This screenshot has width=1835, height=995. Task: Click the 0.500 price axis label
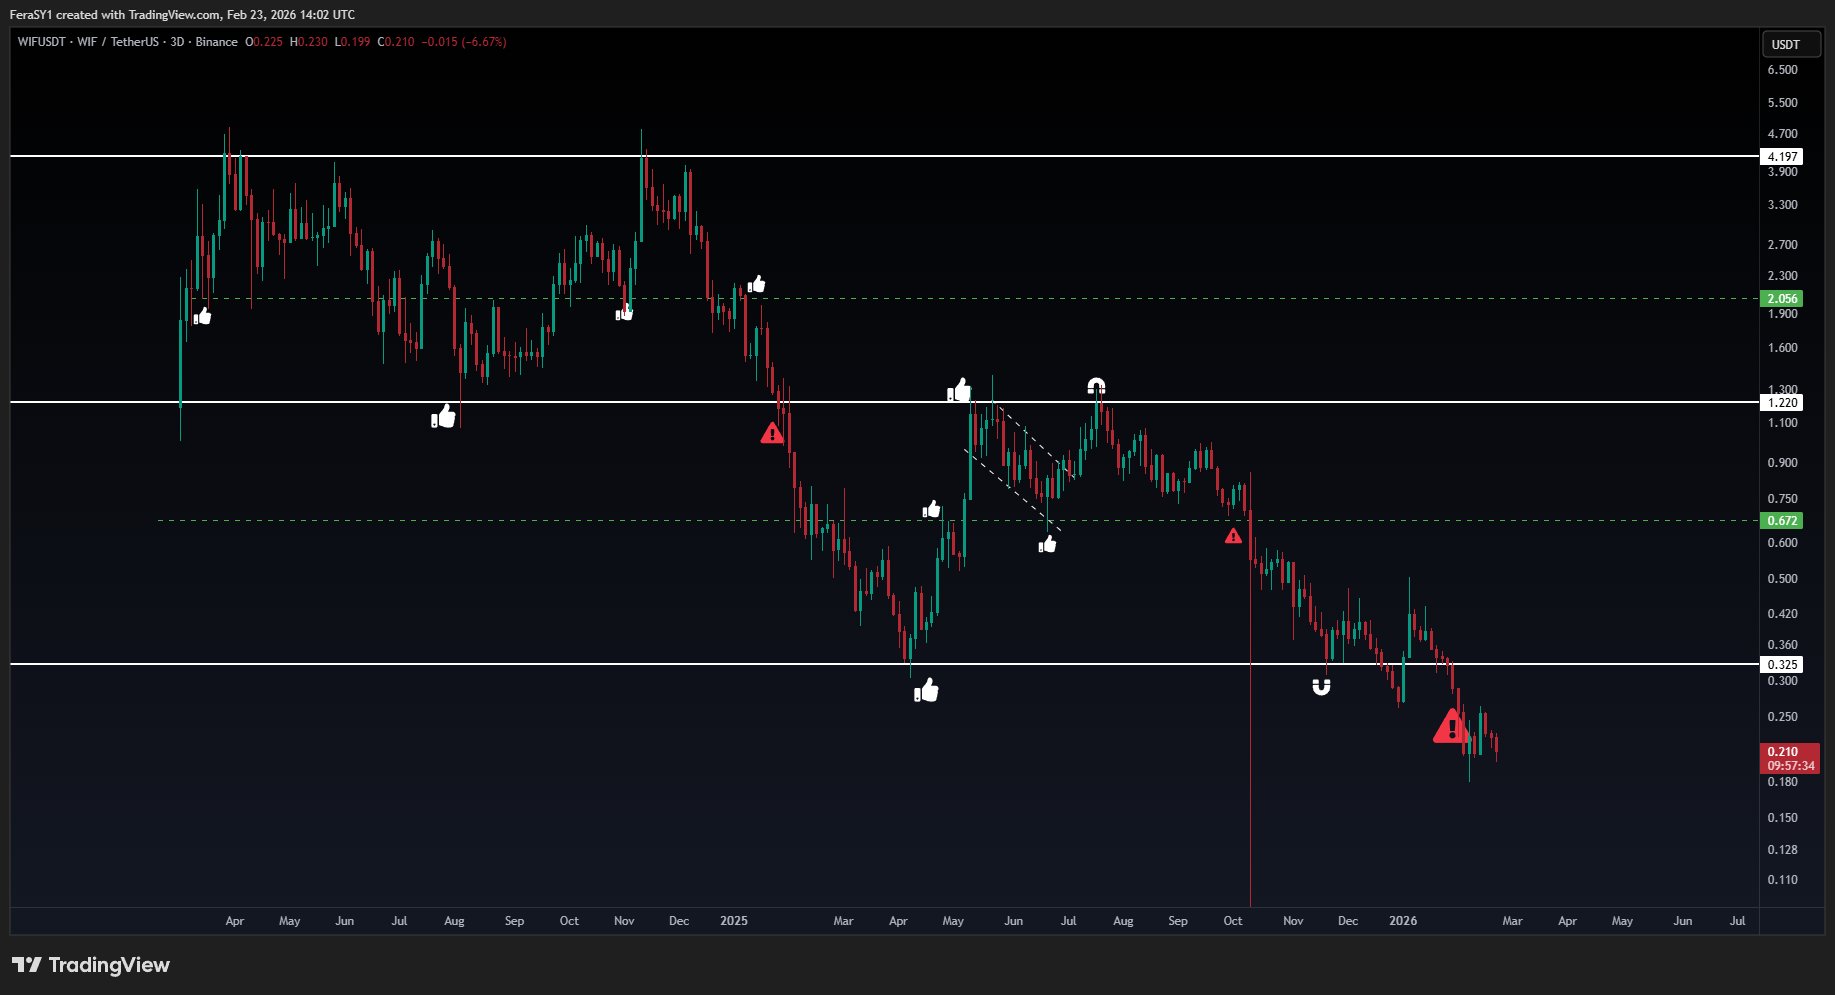point(1782,579)
